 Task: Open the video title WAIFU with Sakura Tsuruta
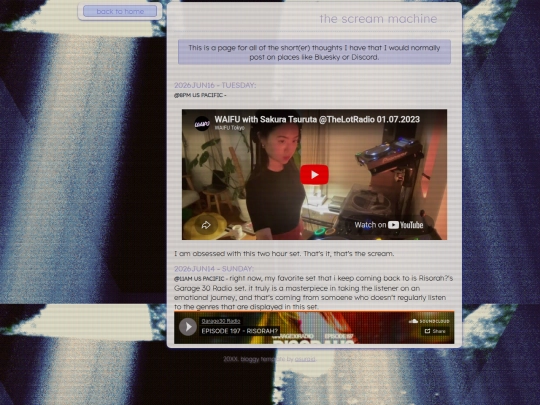[x=317, y=119]
